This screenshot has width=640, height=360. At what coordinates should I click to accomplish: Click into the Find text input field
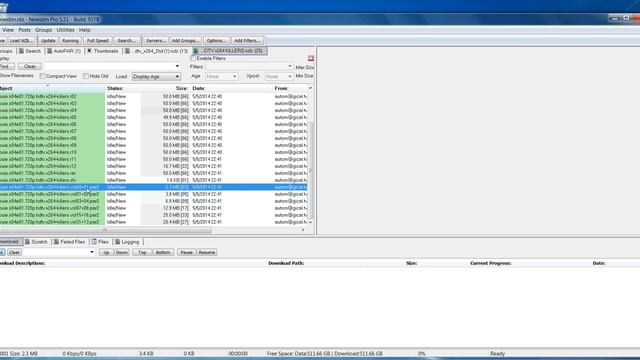[x=109, y=66]
